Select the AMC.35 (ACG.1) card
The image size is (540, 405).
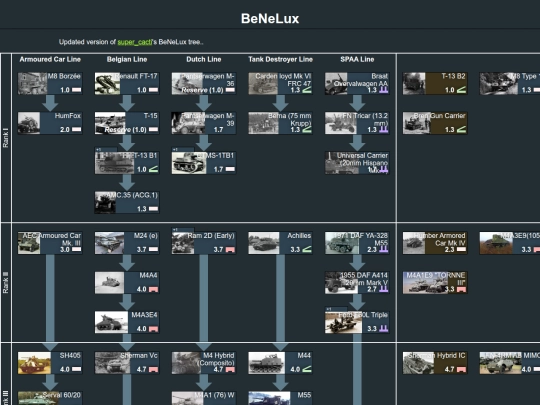coord(127,202)
